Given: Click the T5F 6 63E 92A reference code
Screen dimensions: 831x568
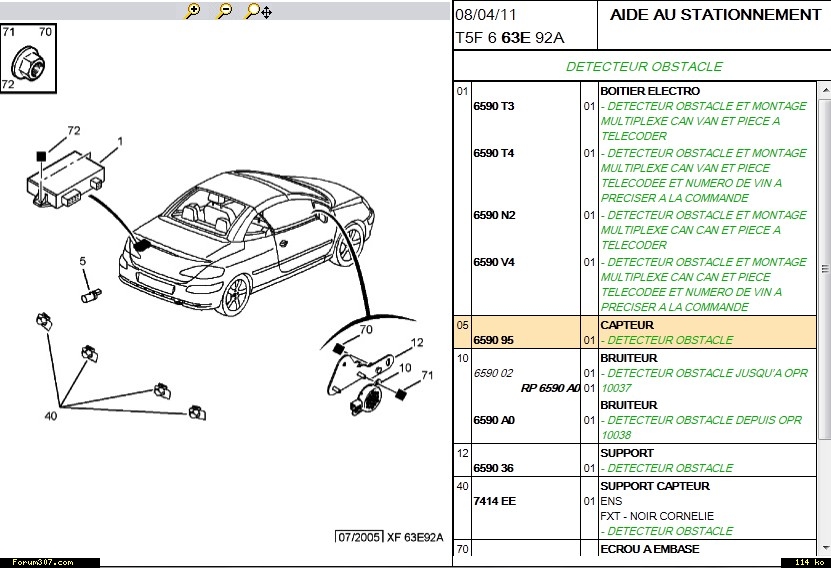Looking at the screenshot, I should pos(510,38).
